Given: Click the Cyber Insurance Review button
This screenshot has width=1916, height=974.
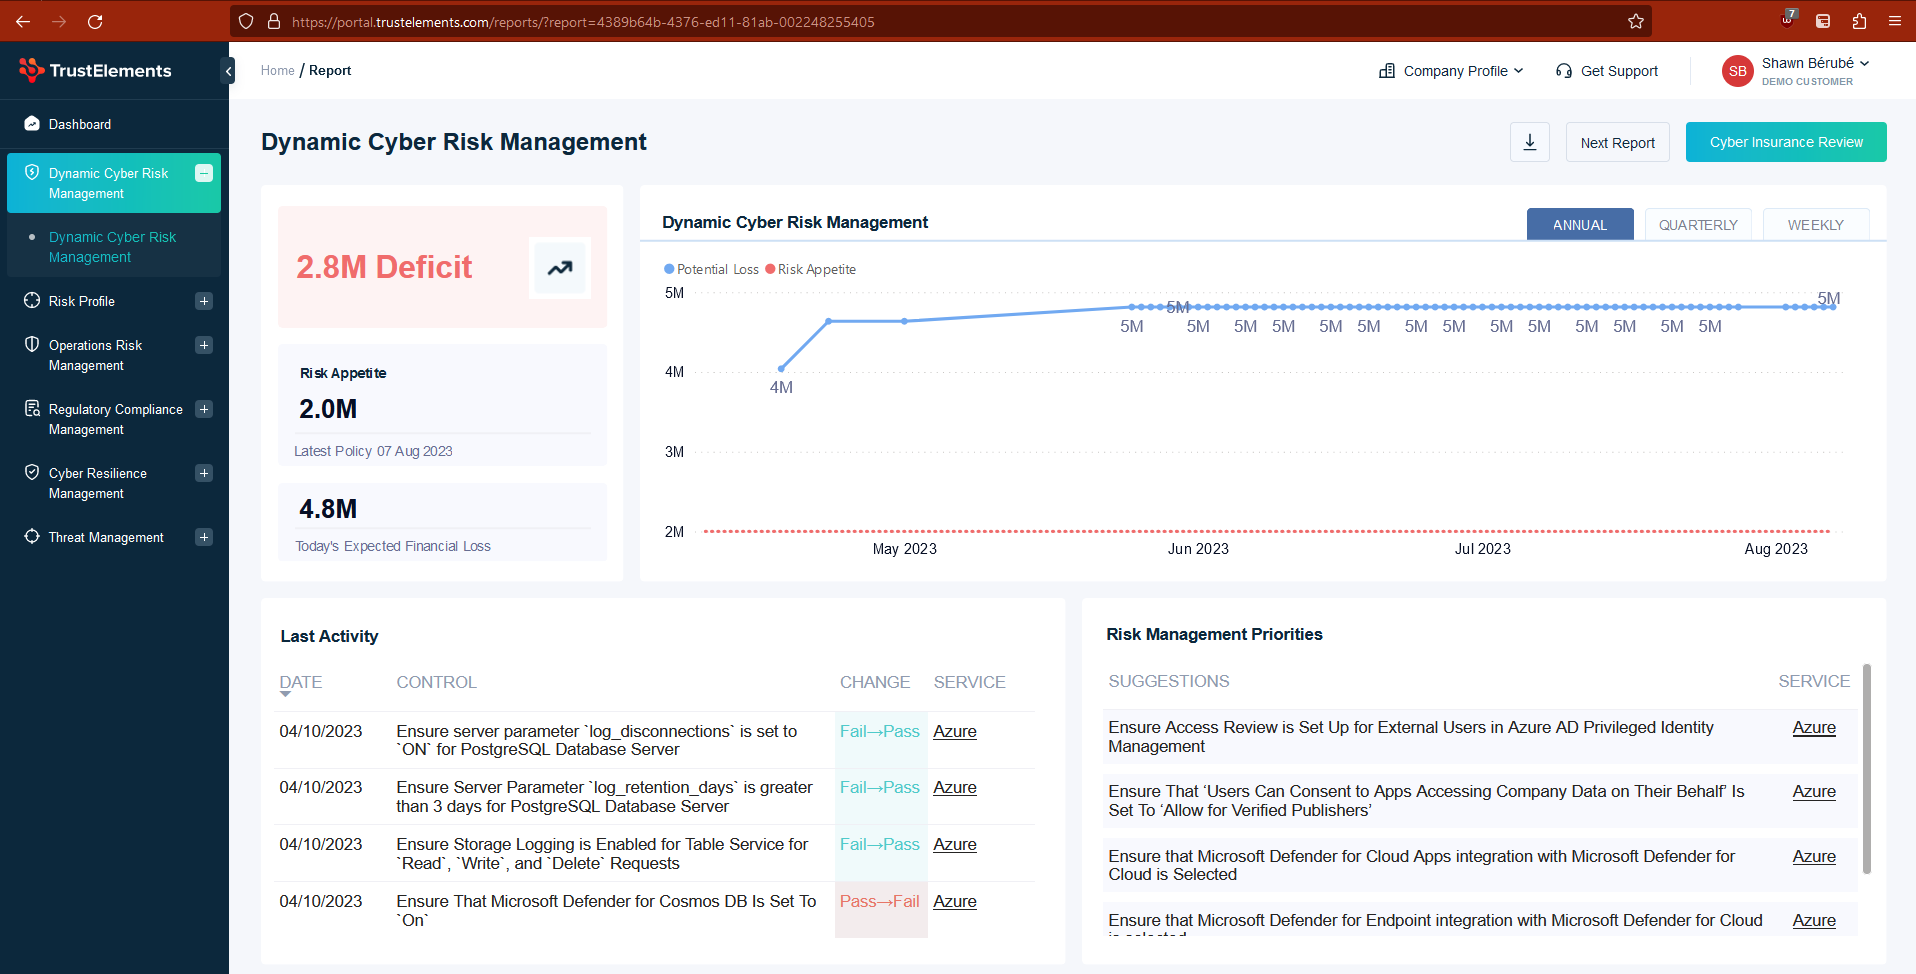Looking at the screenshot, I should [x=1786, y=142].
